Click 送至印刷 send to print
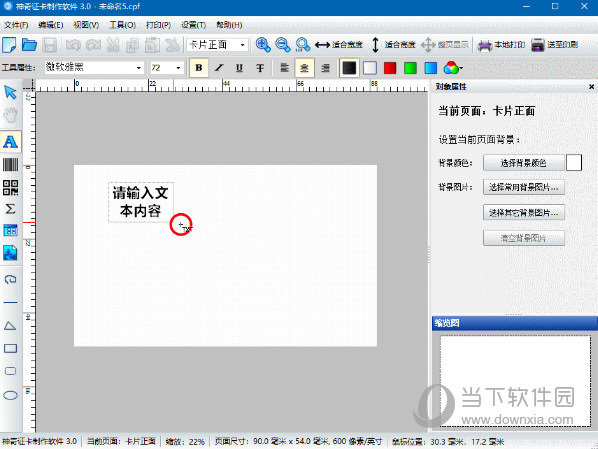The height and width of the screenshot is (449, 598). [x=554, y=45]
